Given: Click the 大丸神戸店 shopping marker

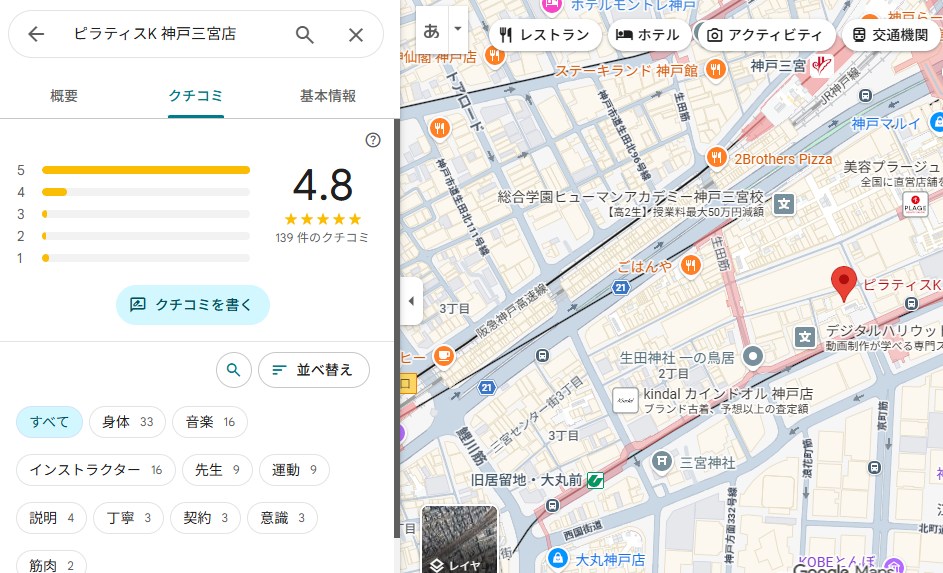Looking at the screenshot, I should [x=558, y=559].
